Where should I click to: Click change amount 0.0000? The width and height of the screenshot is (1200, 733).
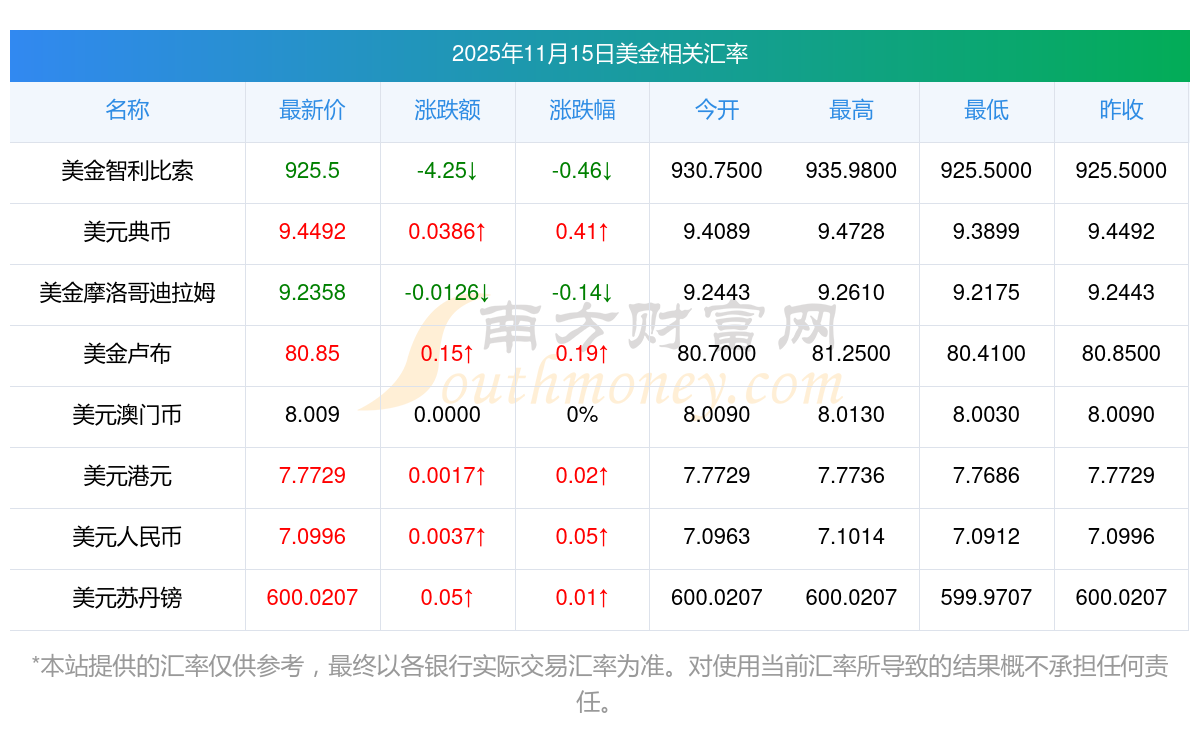tap(447, 415)
